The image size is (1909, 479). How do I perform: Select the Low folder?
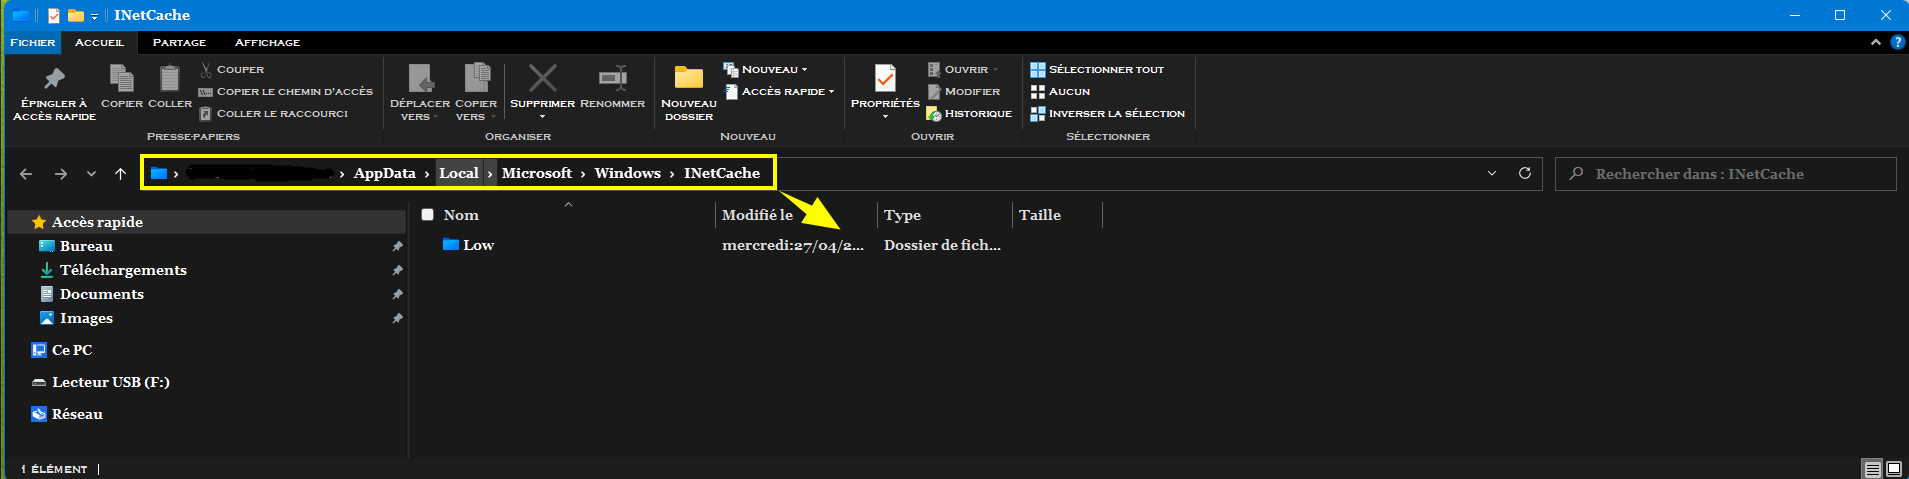(468, 245)
